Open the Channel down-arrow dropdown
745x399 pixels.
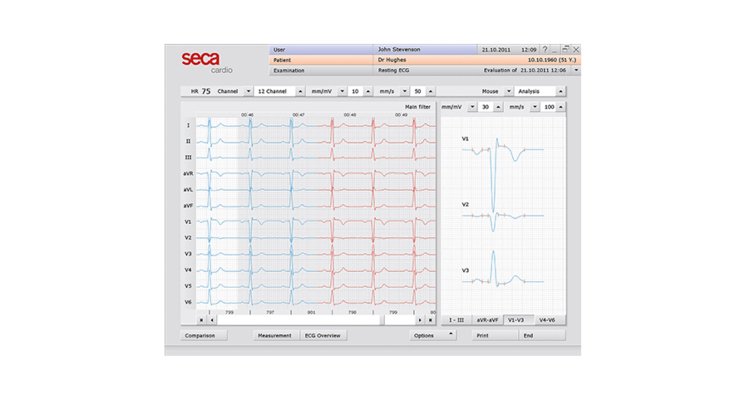[248, 91]
